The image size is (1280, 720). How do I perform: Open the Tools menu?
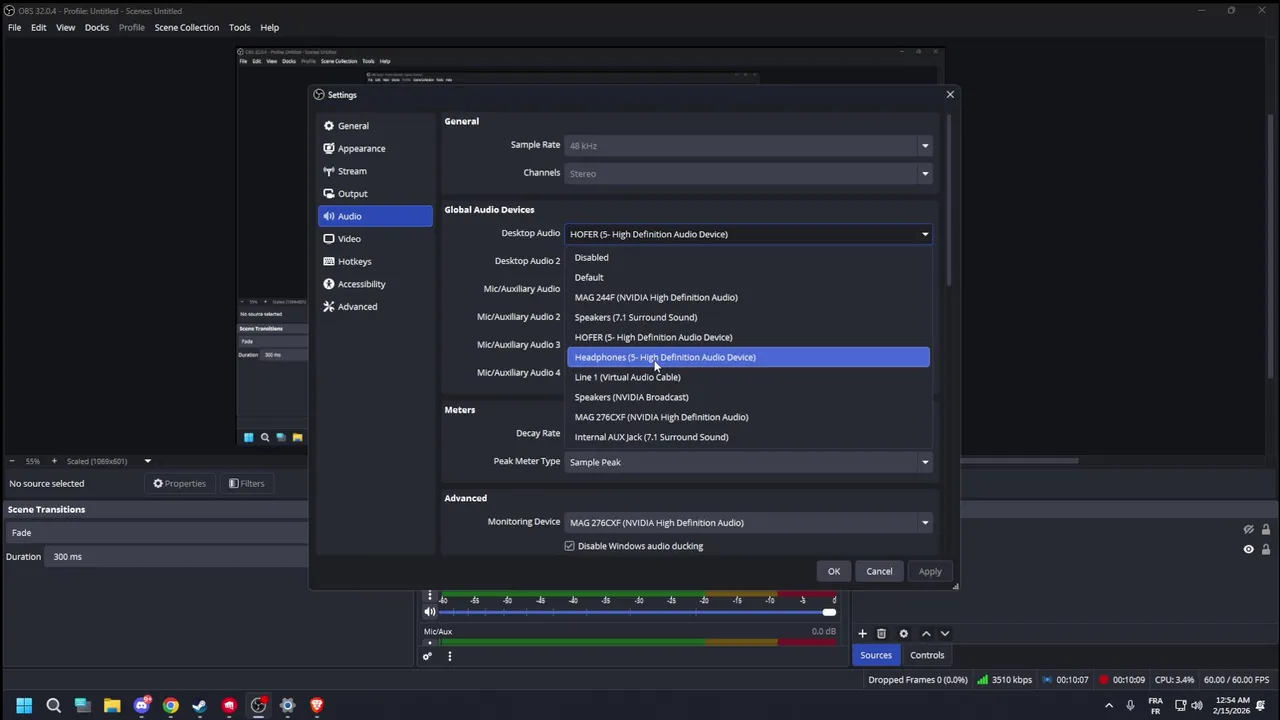click(x=240, y=27)
